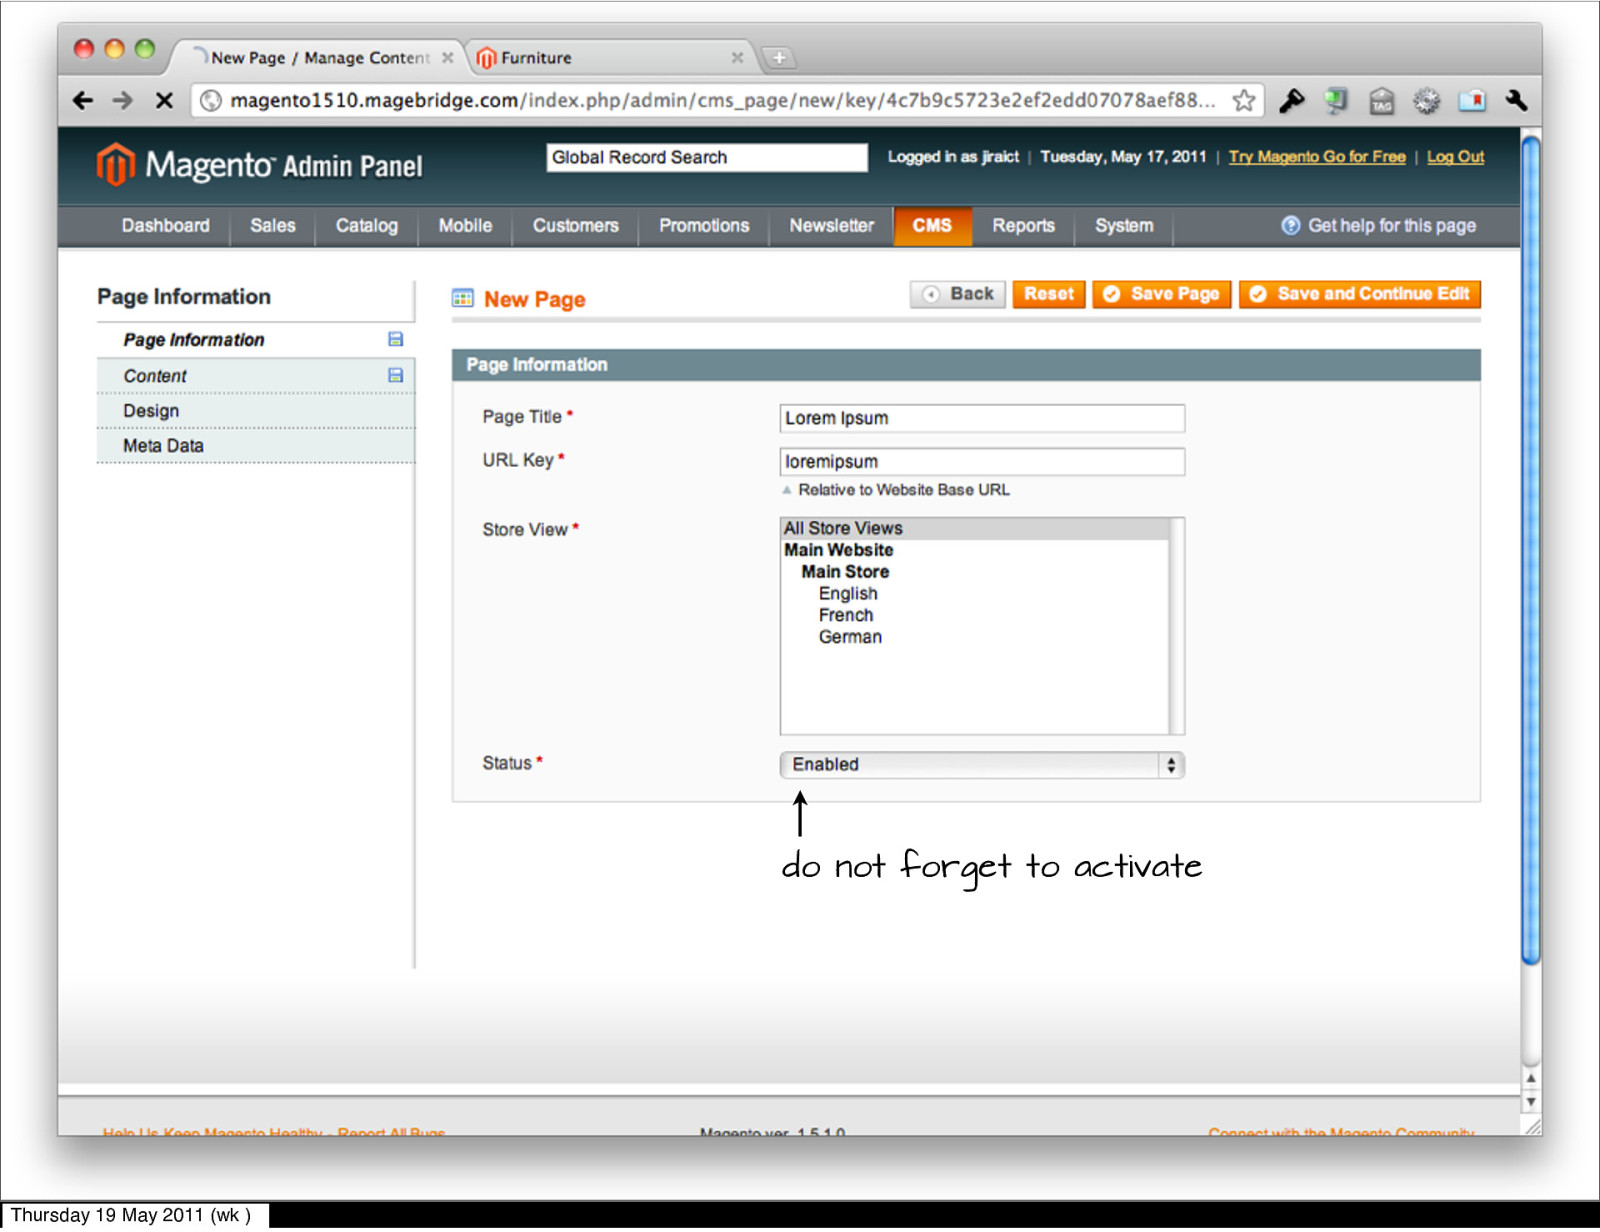The height and width of the screenshot is (1232, 1600).
Task: Close the Furniture tab
Action: tap(736, 58)
